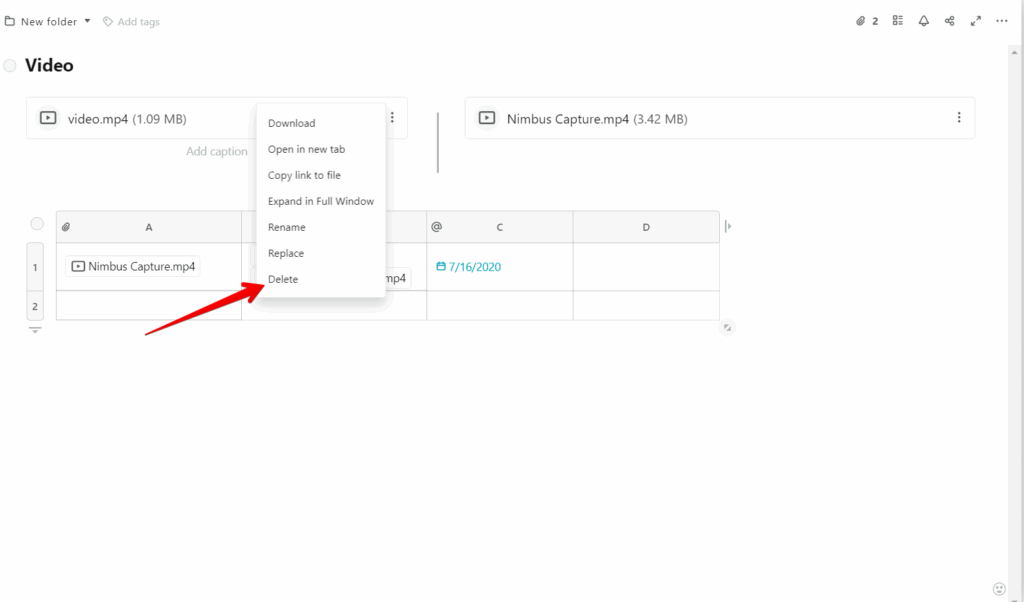Click Add caption under video.mp4
This screenshot has height=602, width=1024.
click(216, 152)
